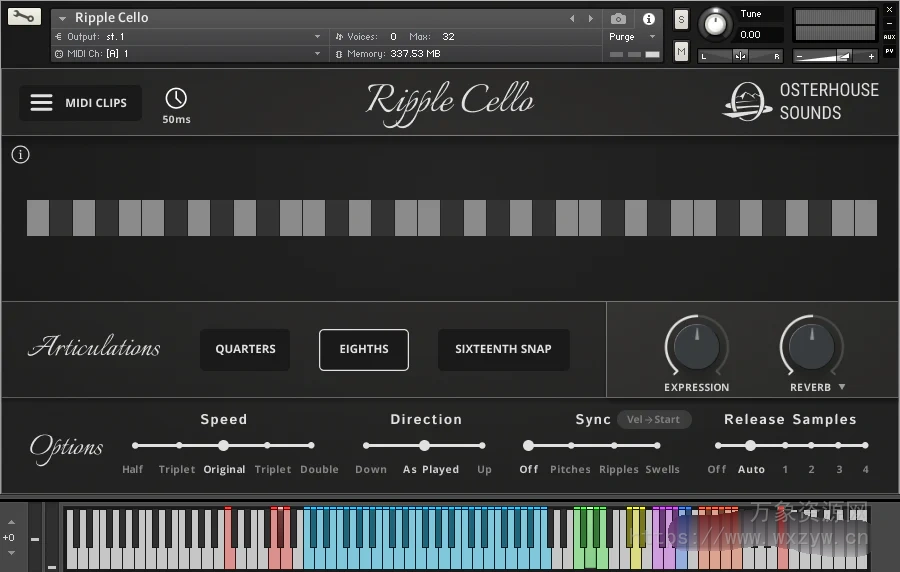Set Release Samples to 4
Viewport: 900px width, 572px height.
pyautogui.click(x=865, y=469)
